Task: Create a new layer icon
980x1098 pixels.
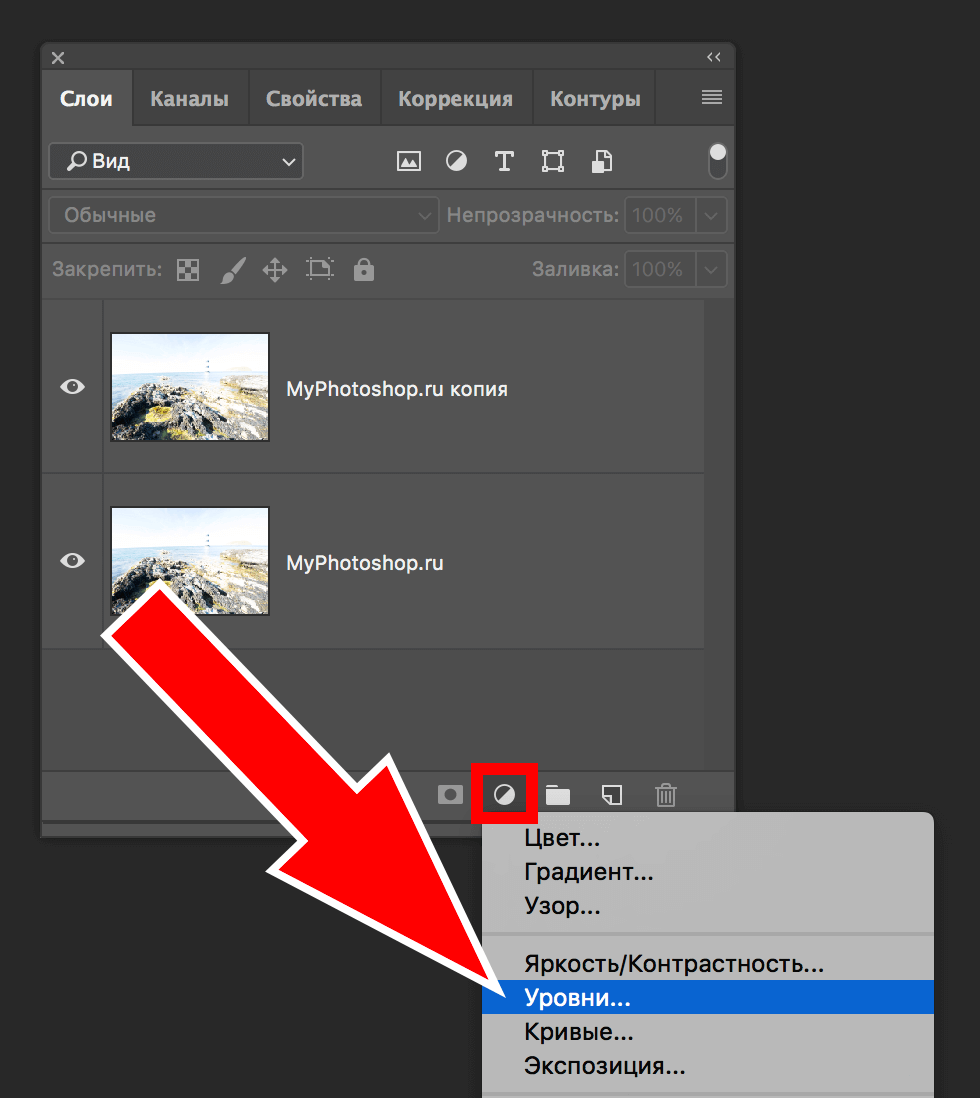Action: click(x=612, y=795)
